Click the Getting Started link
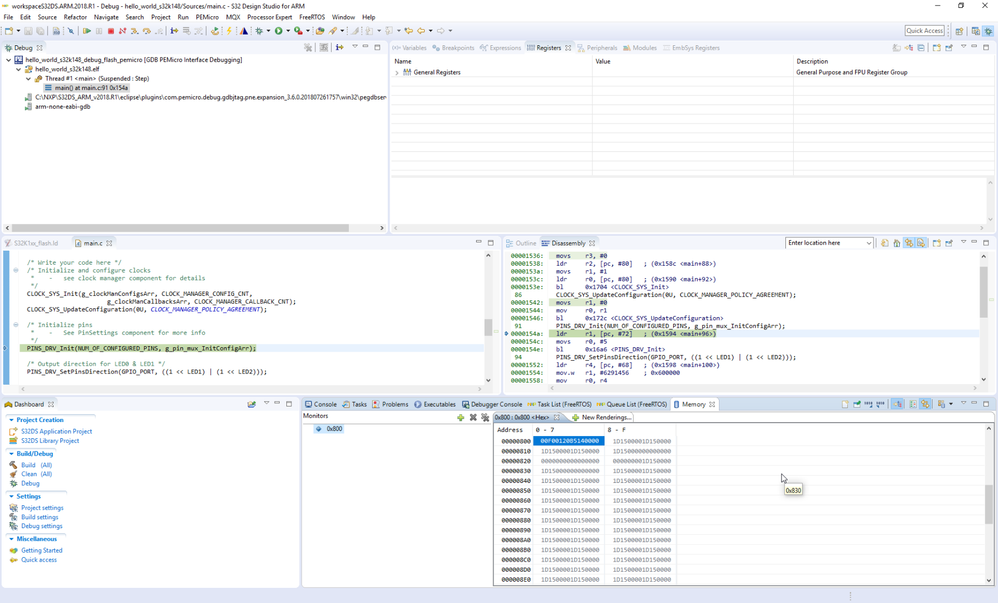 coord(41,551)
